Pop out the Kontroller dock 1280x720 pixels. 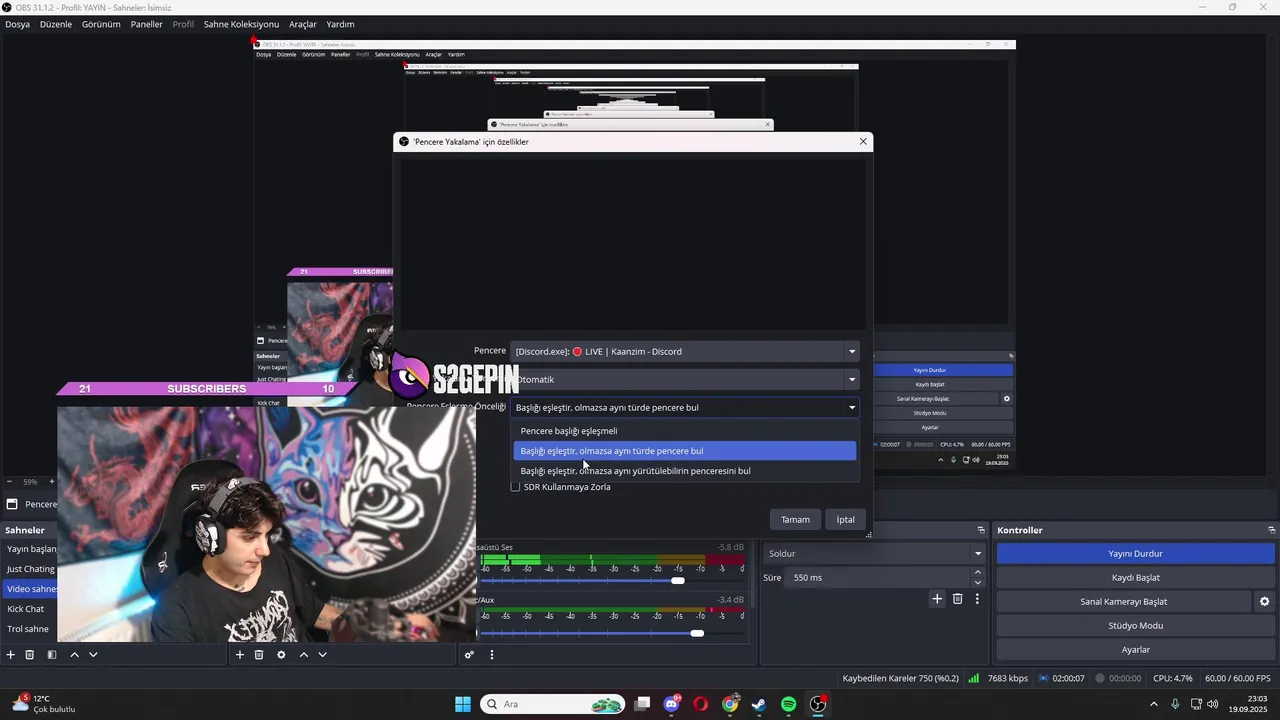coord(1271,530)
